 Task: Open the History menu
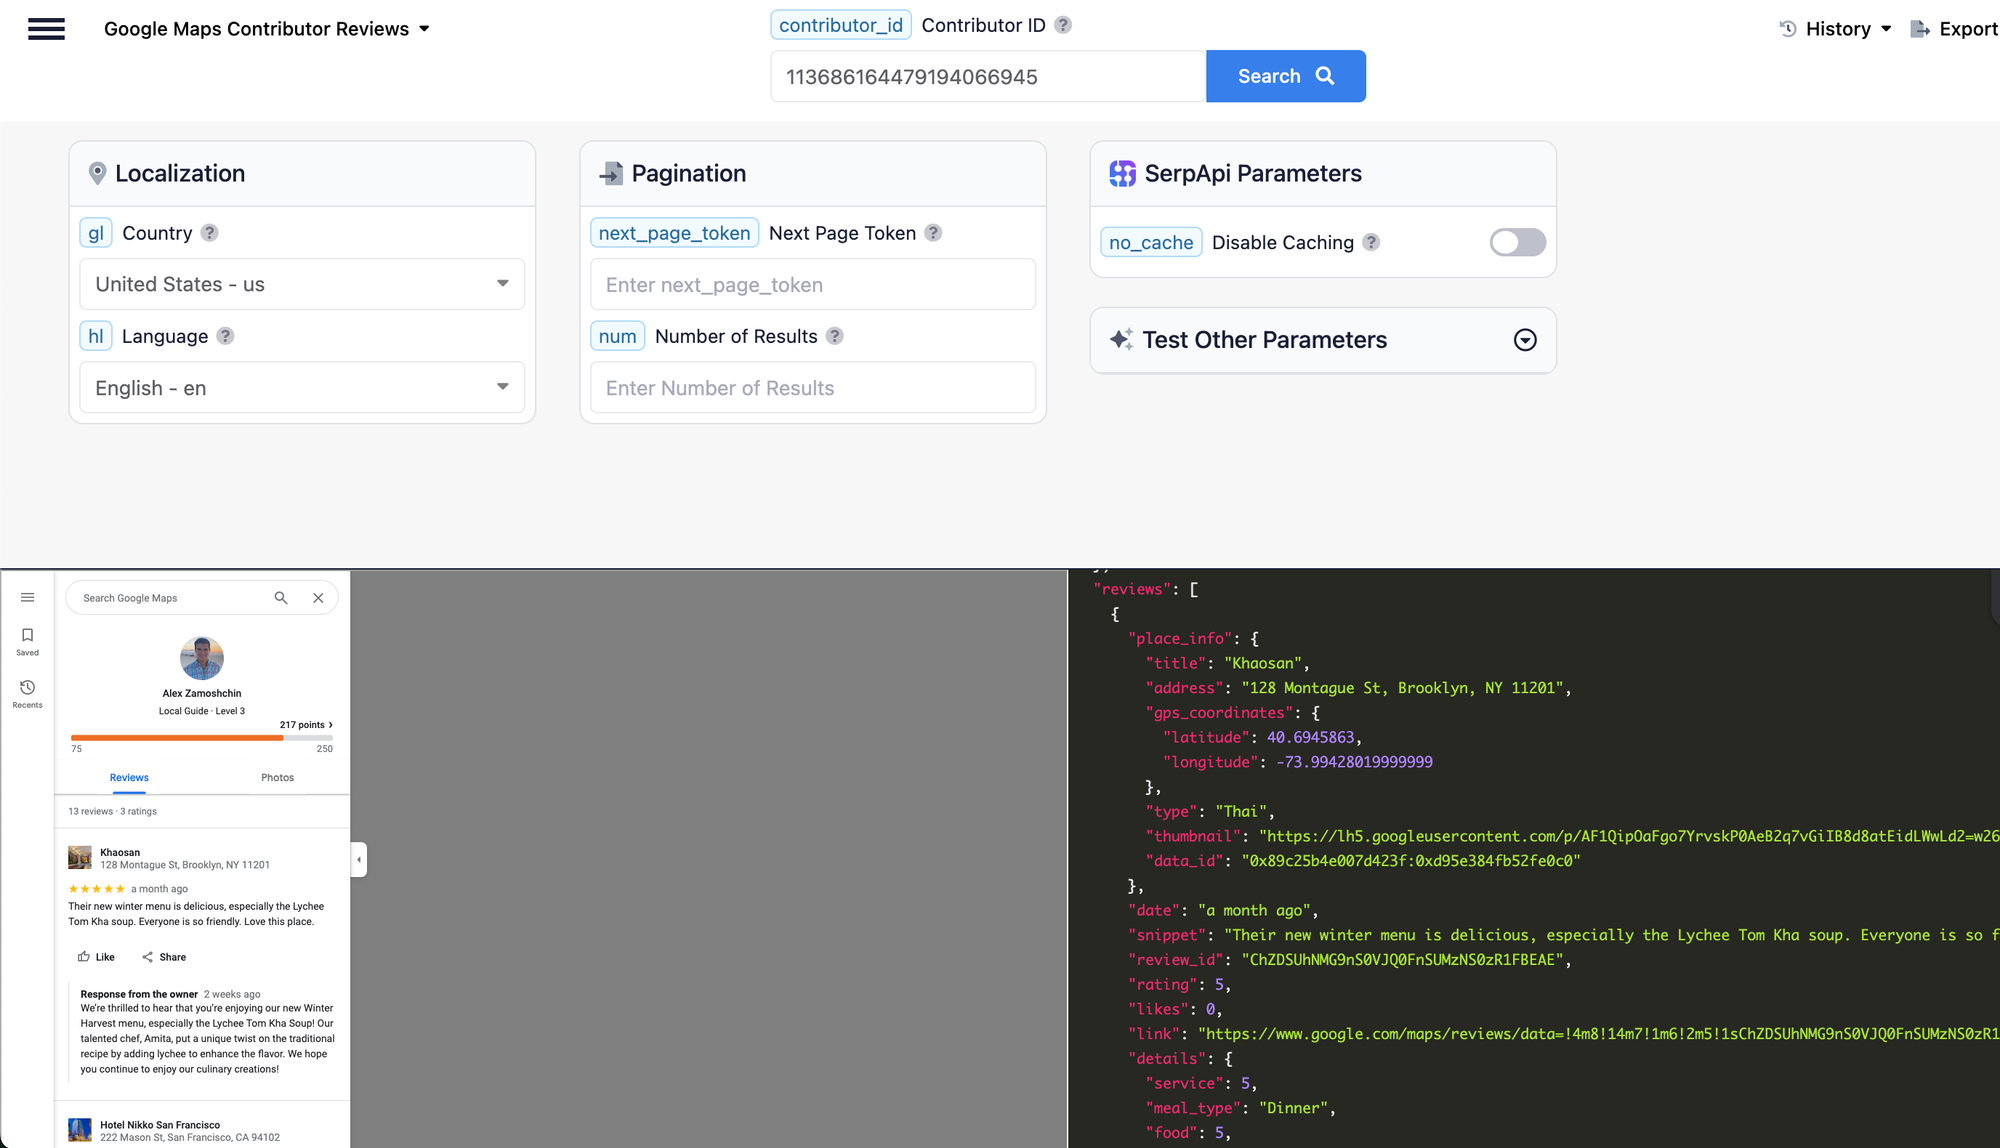click(x=1836, y=29)
